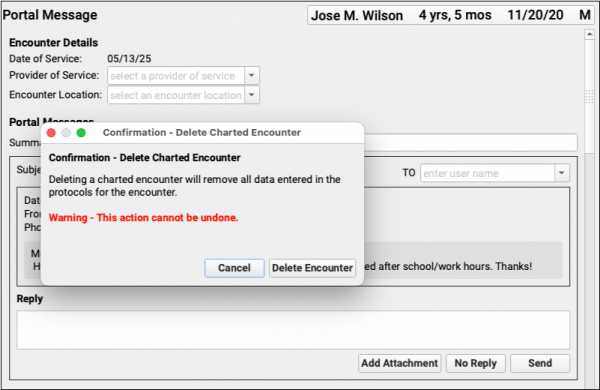Send the portal message reply
This screenshot has height=390, width=600.
click(540, 363)
